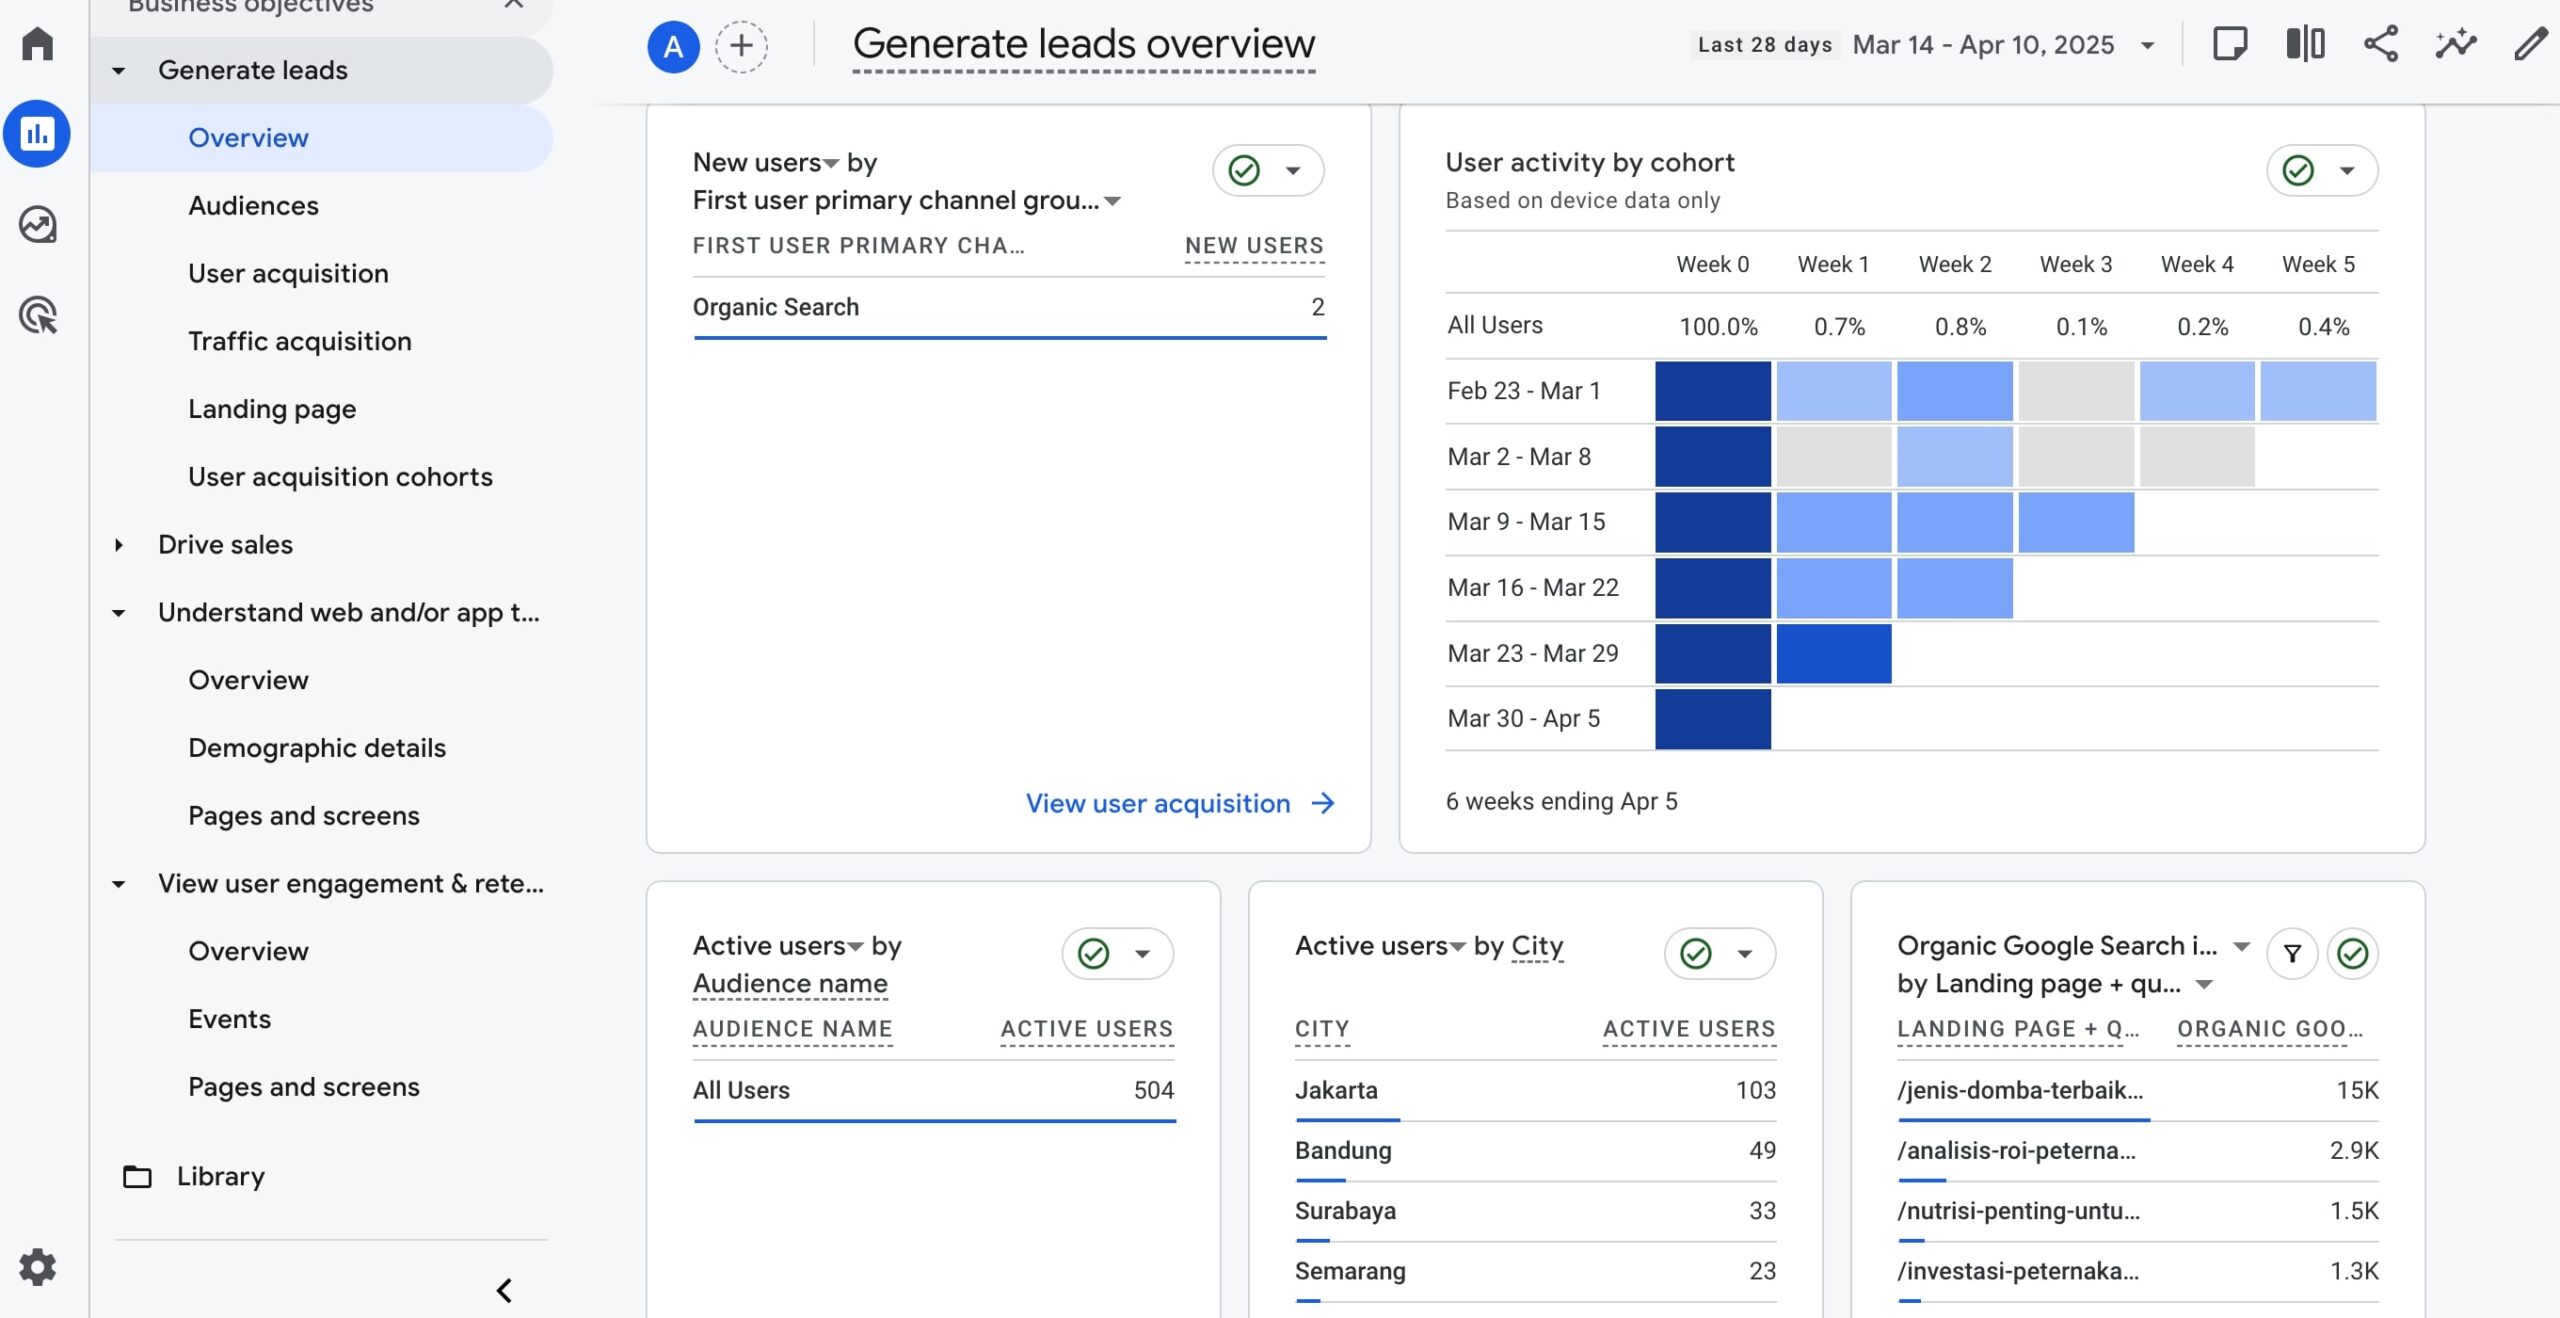2560x1318 pixels.
Task: Click the Share this report icon
Action: point(2380,44)
